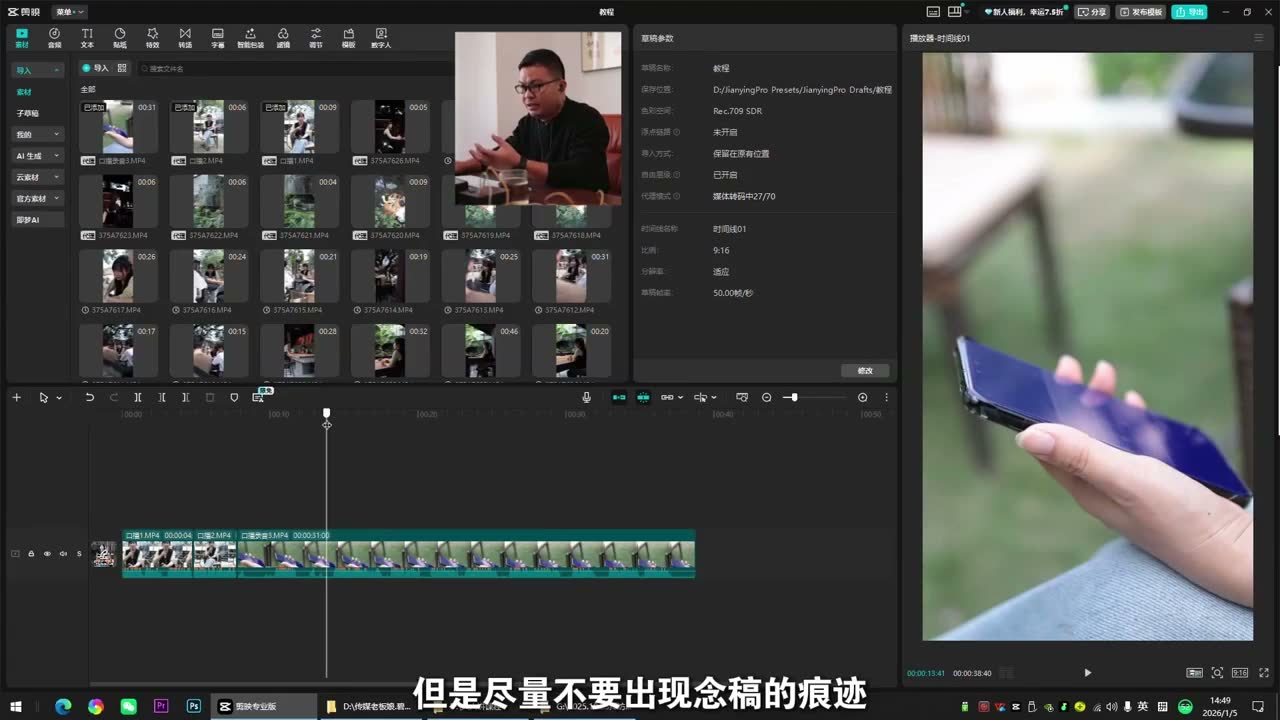Open the keyboard shortcuts icon in title bar

tap(933, 12)
